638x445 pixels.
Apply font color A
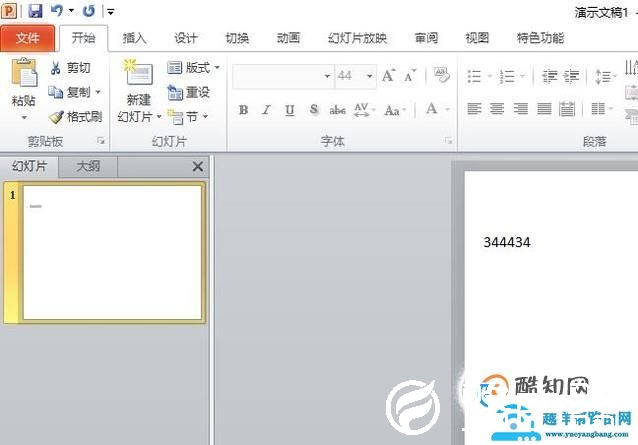point(432,109)
